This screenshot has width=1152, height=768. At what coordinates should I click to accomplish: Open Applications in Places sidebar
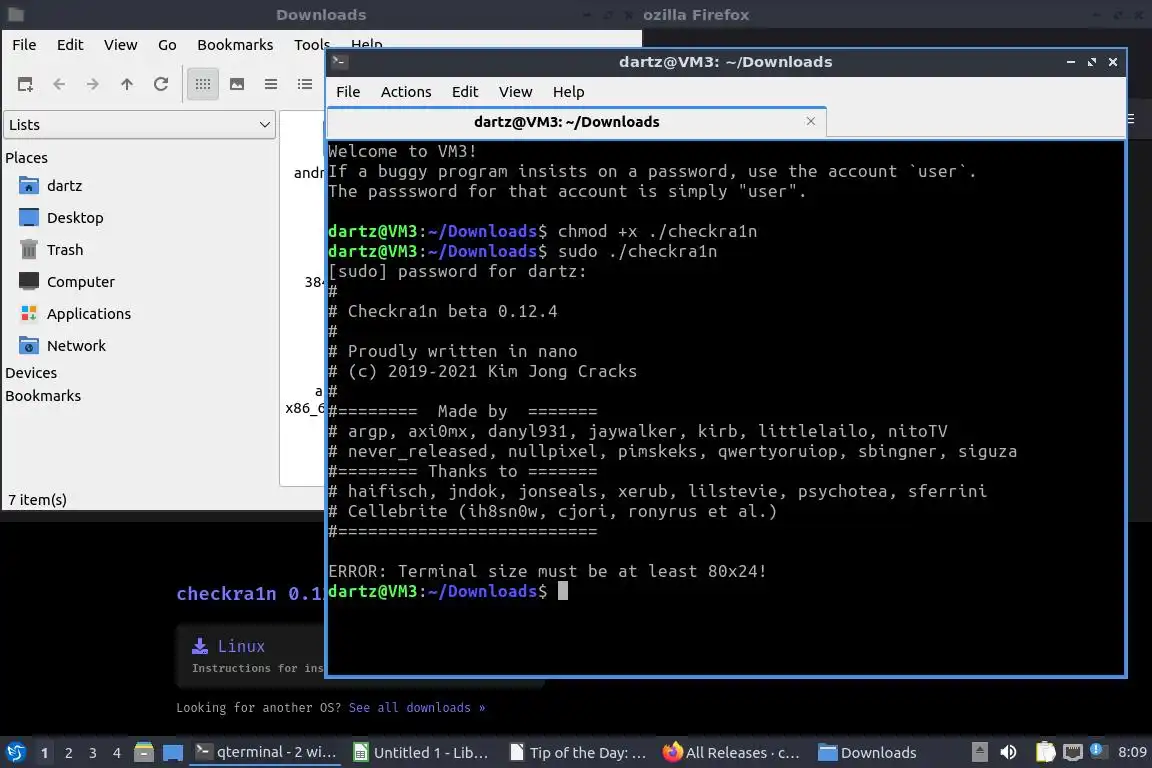[x=89, y=314]
